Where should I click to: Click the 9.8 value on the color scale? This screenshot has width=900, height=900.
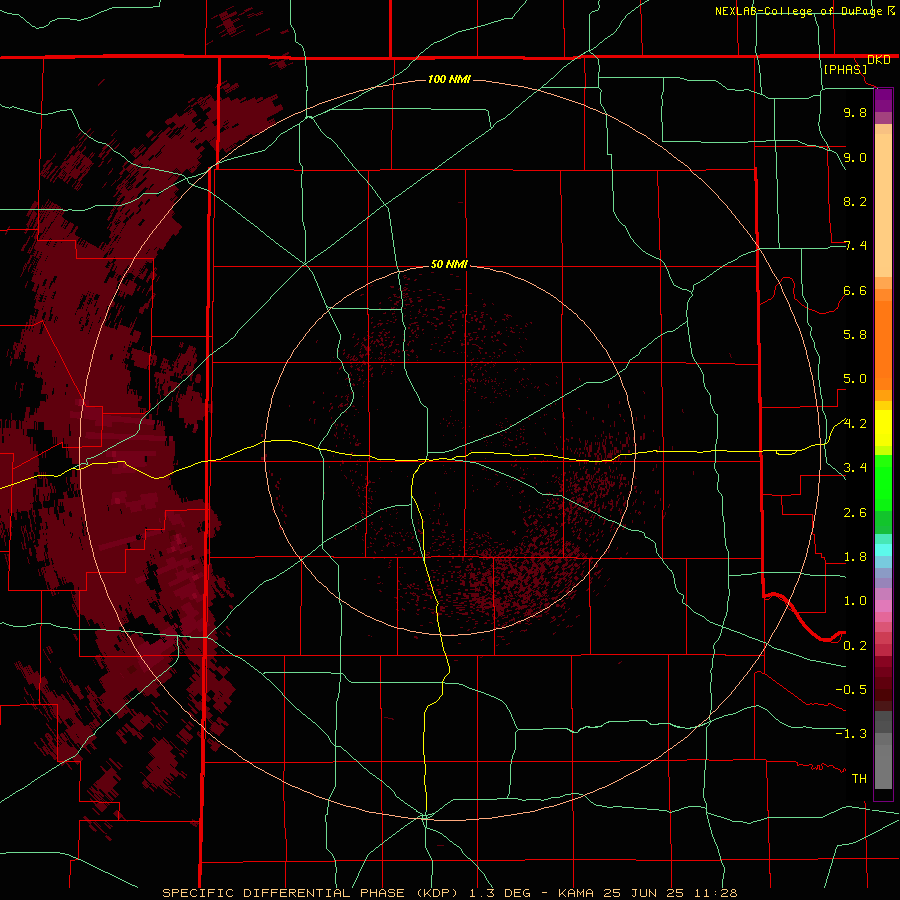pos(855,112)
